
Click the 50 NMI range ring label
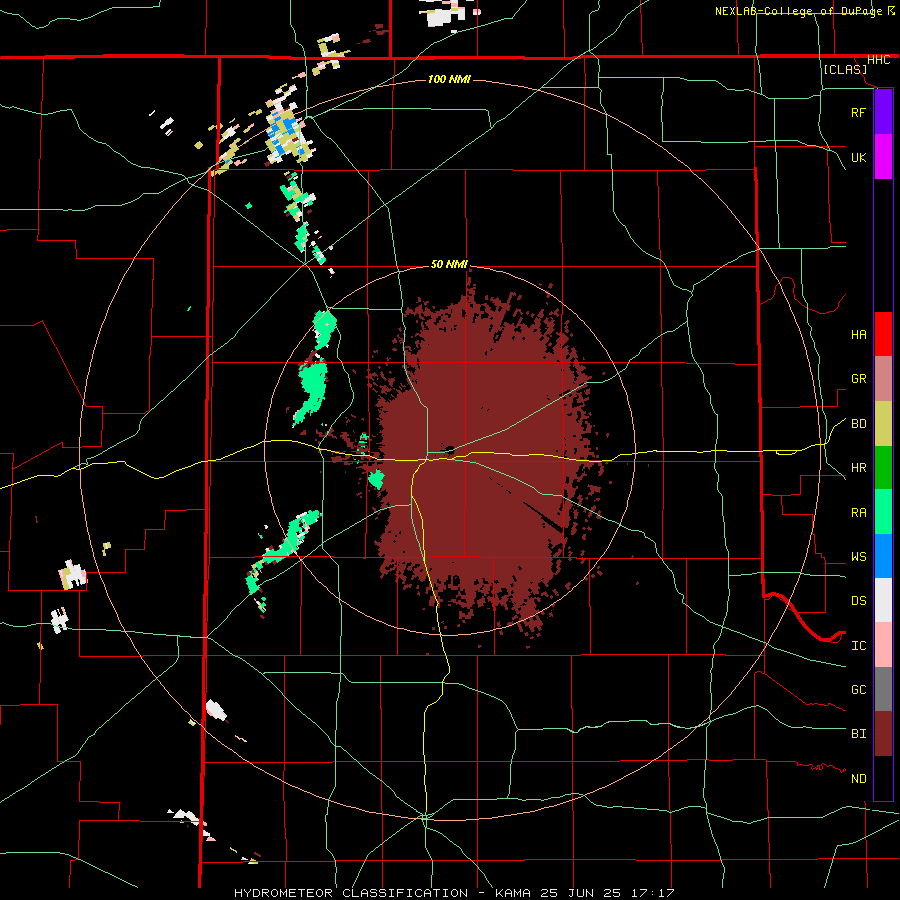449,265
